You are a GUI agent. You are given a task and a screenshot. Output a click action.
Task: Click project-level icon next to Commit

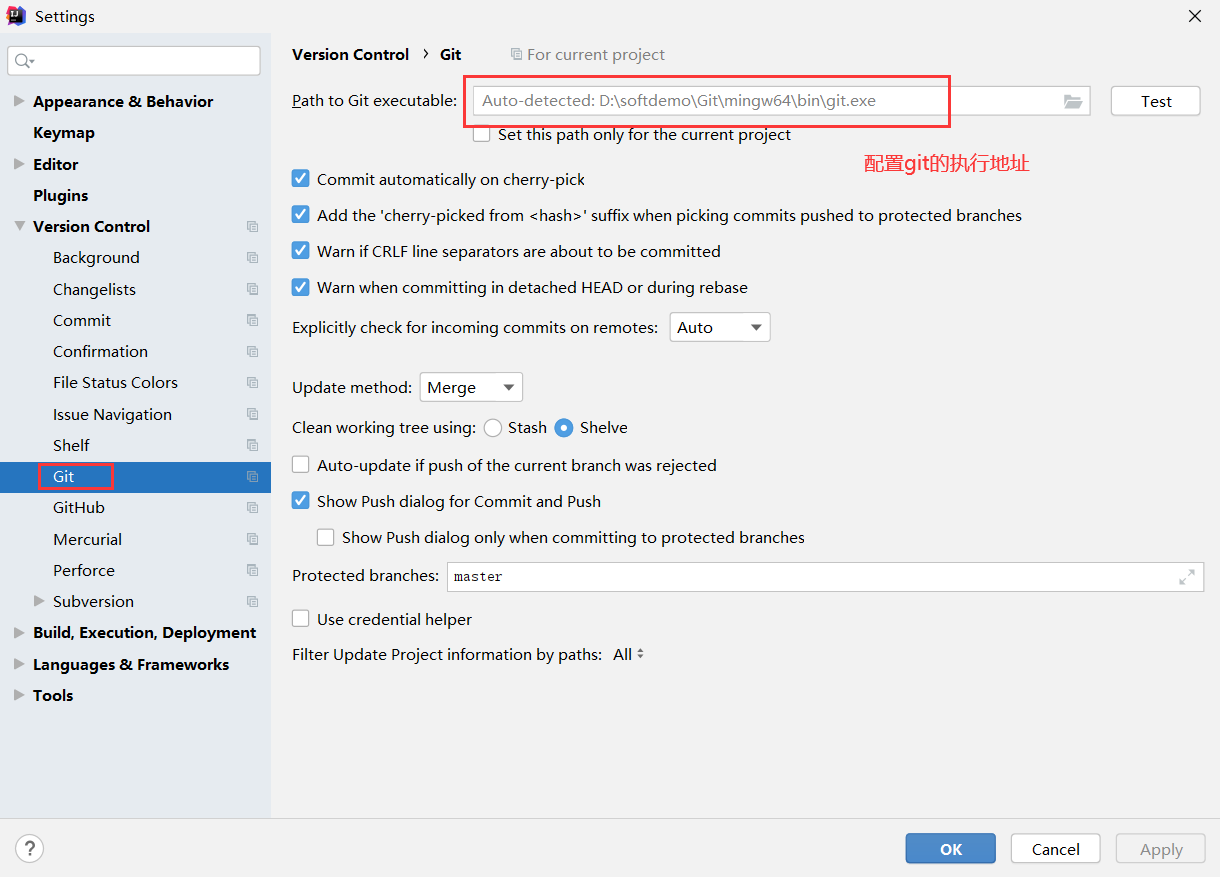coord(252,320)
